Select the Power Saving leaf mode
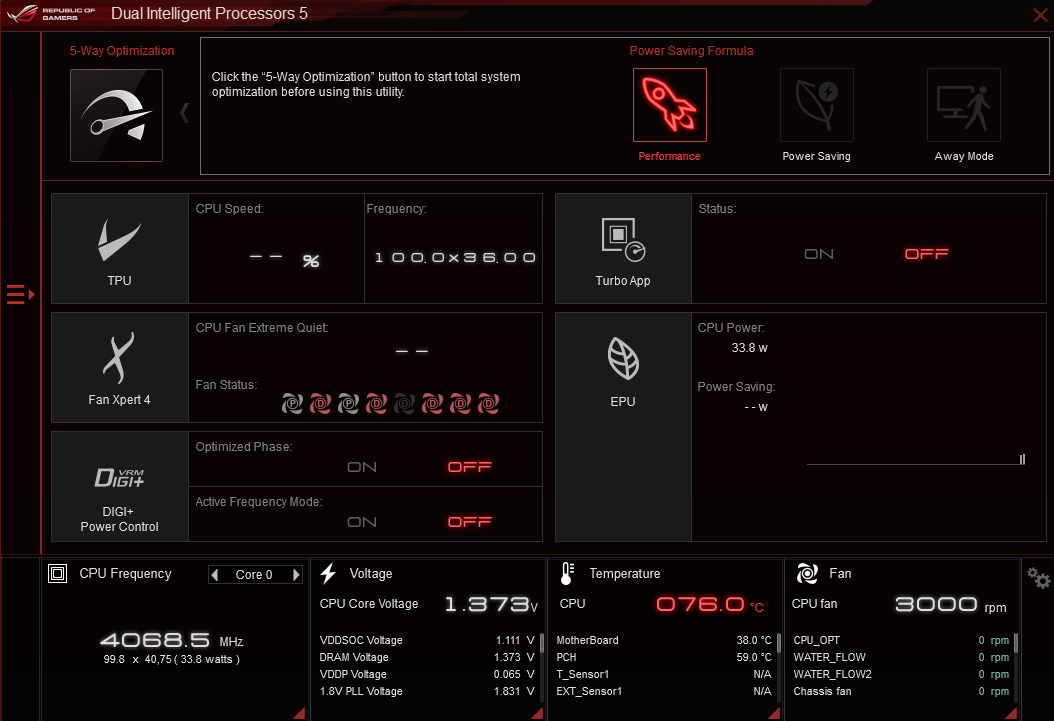The height and width of the screenshot is (721, 1054). (x=816, y=105)
